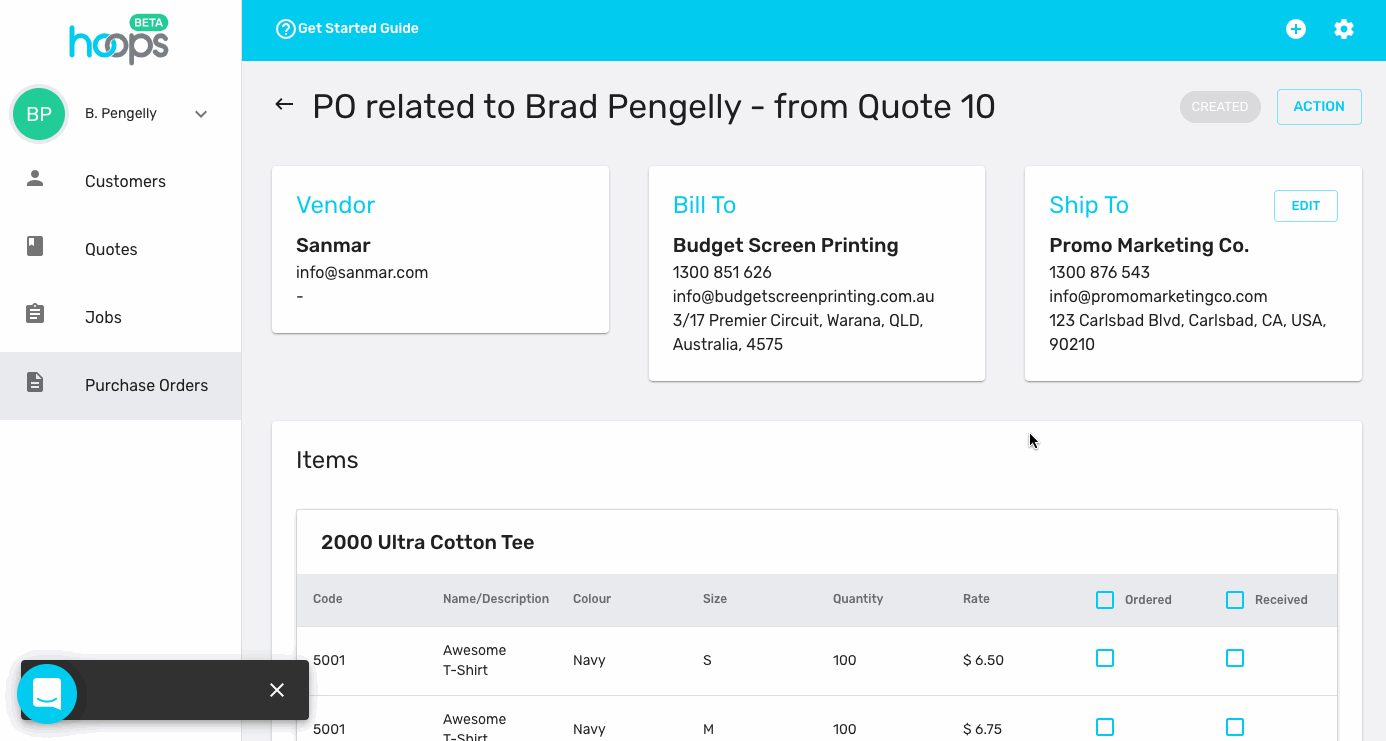Open the Get Started Guide help icon
Screen dimensions: 1386x741
286,29
